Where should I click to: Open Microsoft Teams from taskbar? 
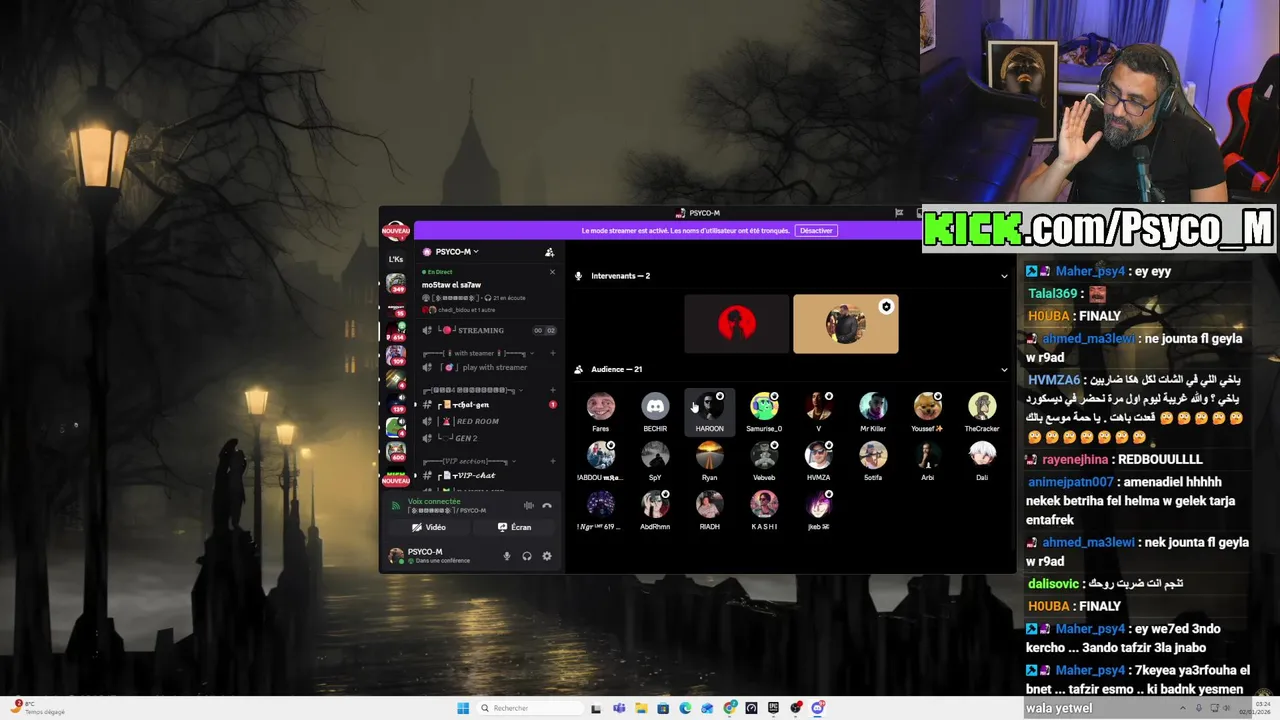pos(619,708)
